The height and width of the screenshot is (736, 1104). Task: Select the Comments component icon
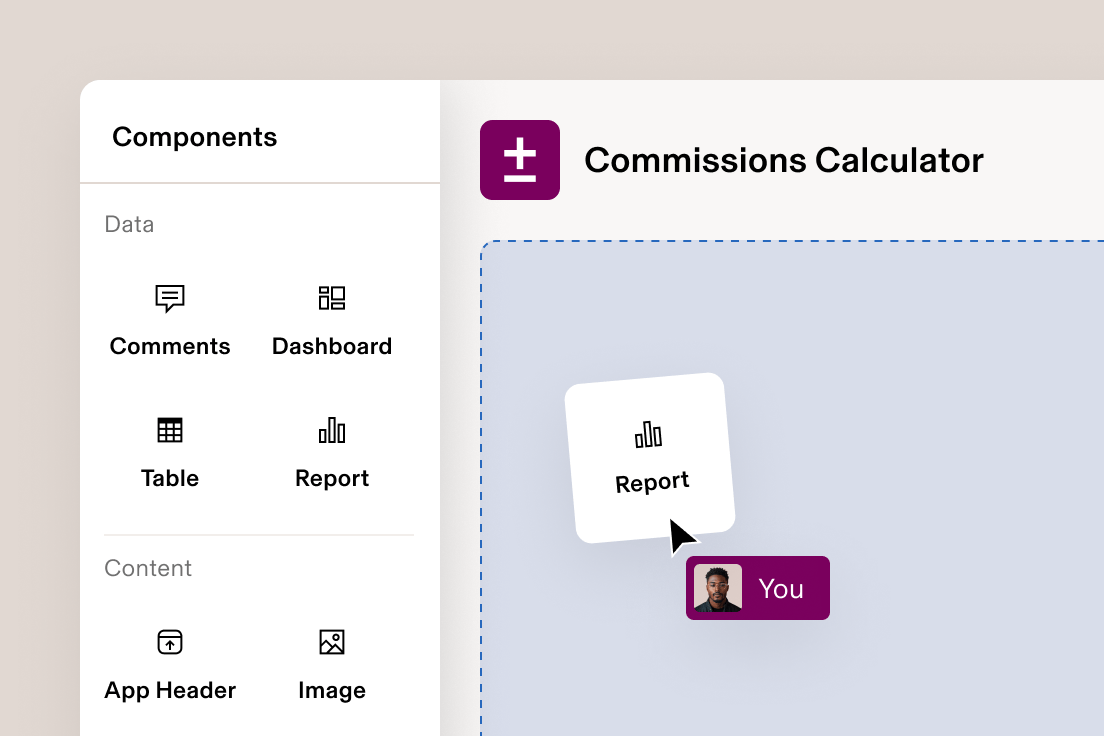click(170, 298)
